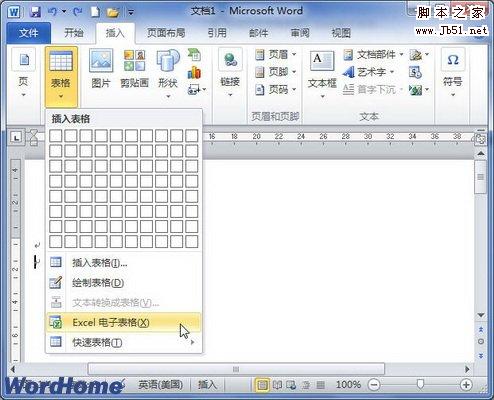Screen dimensions: 494x400
Task: Open the Customize Quick Access Toolbar arrow
Action: 131,13
